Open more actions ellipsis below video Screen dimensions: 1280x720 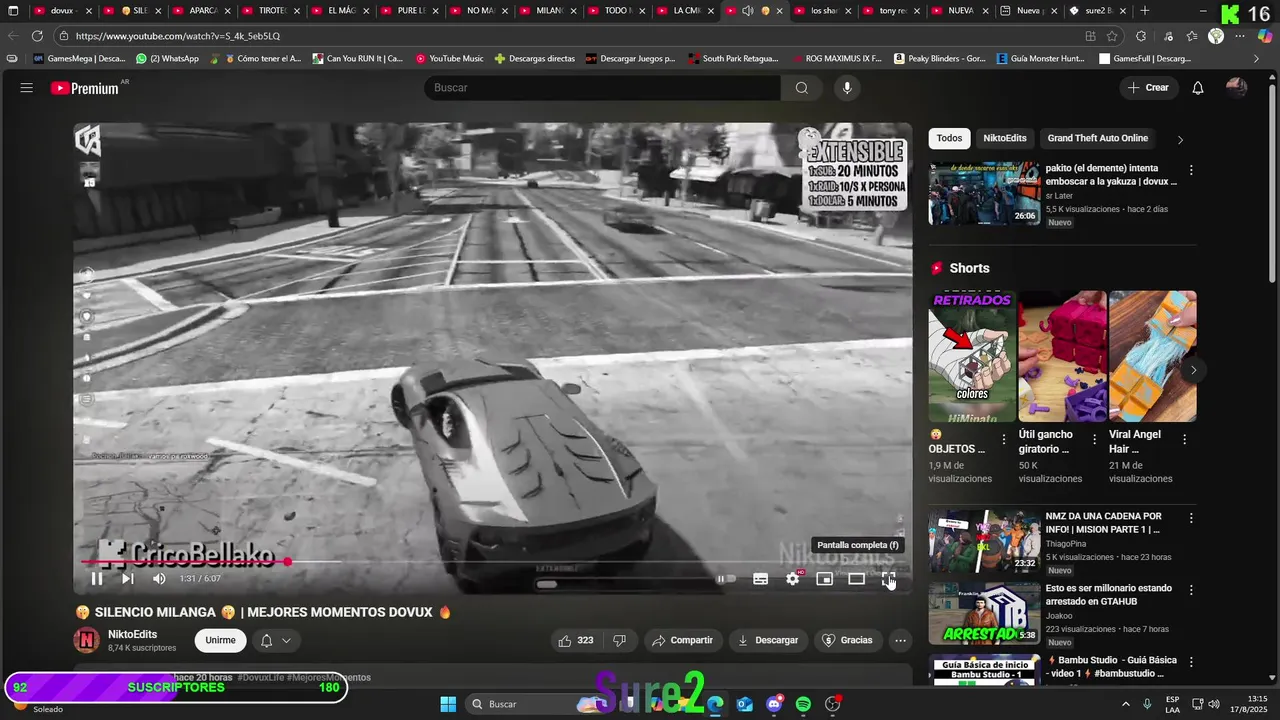point(900,640)
